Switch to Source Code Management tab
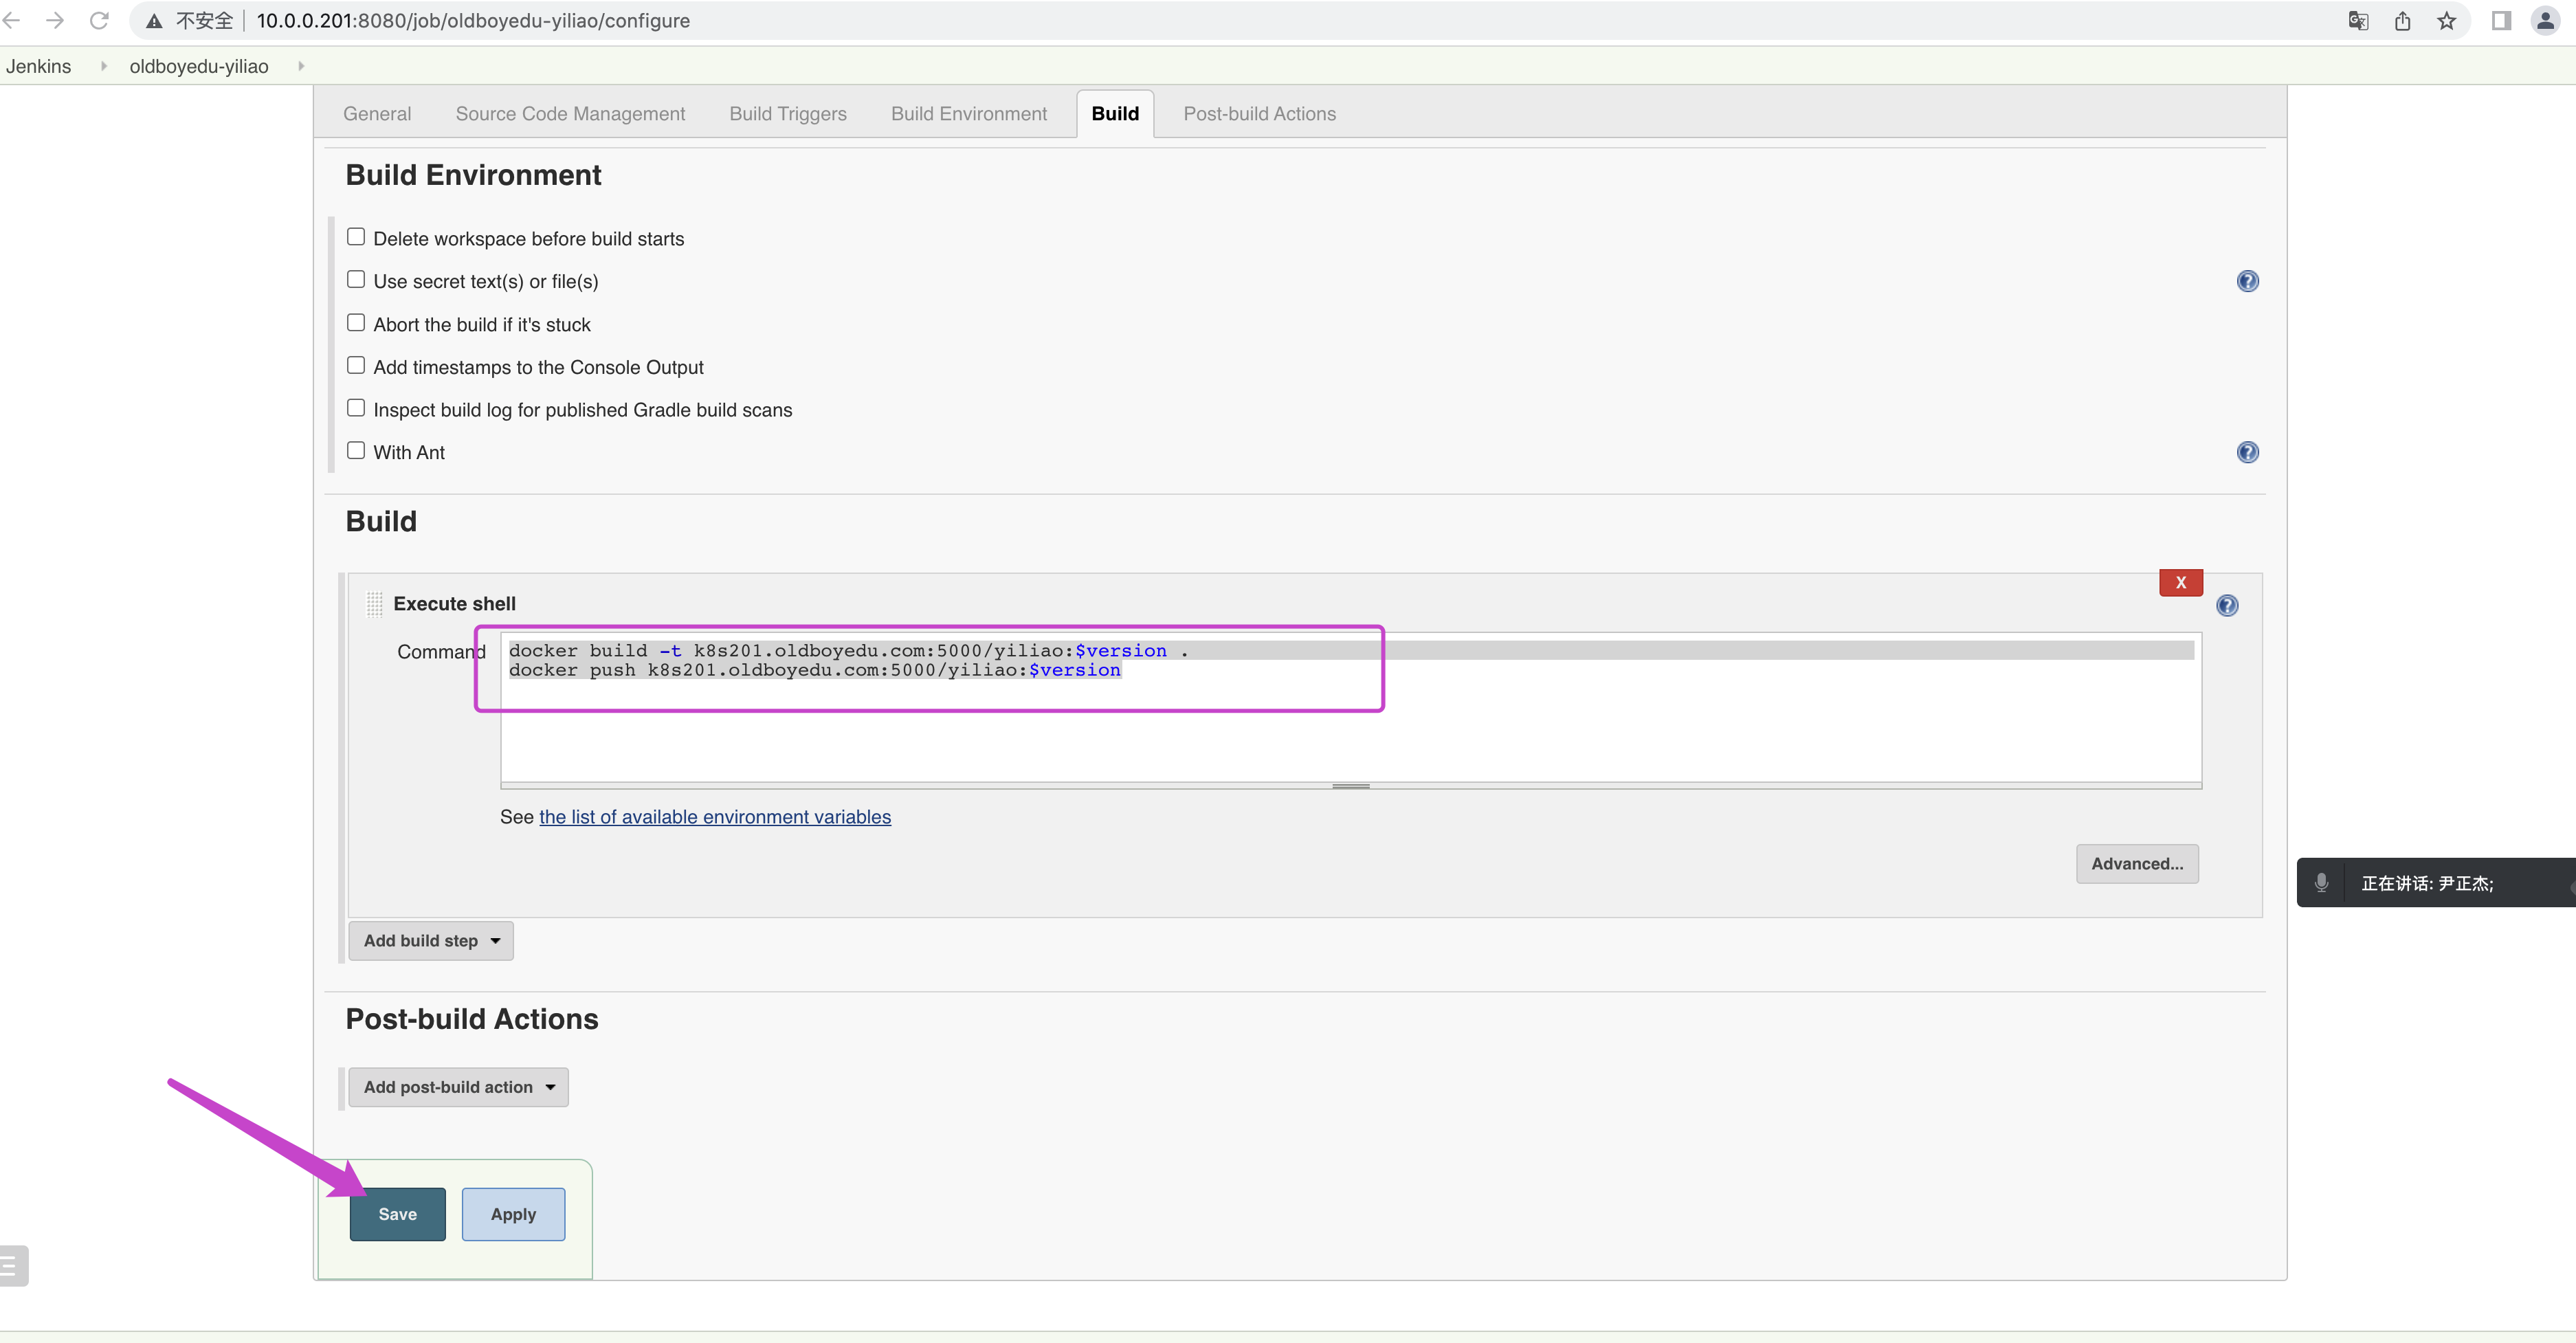This screenshot has height=1343, width=2576. (570, 114)
